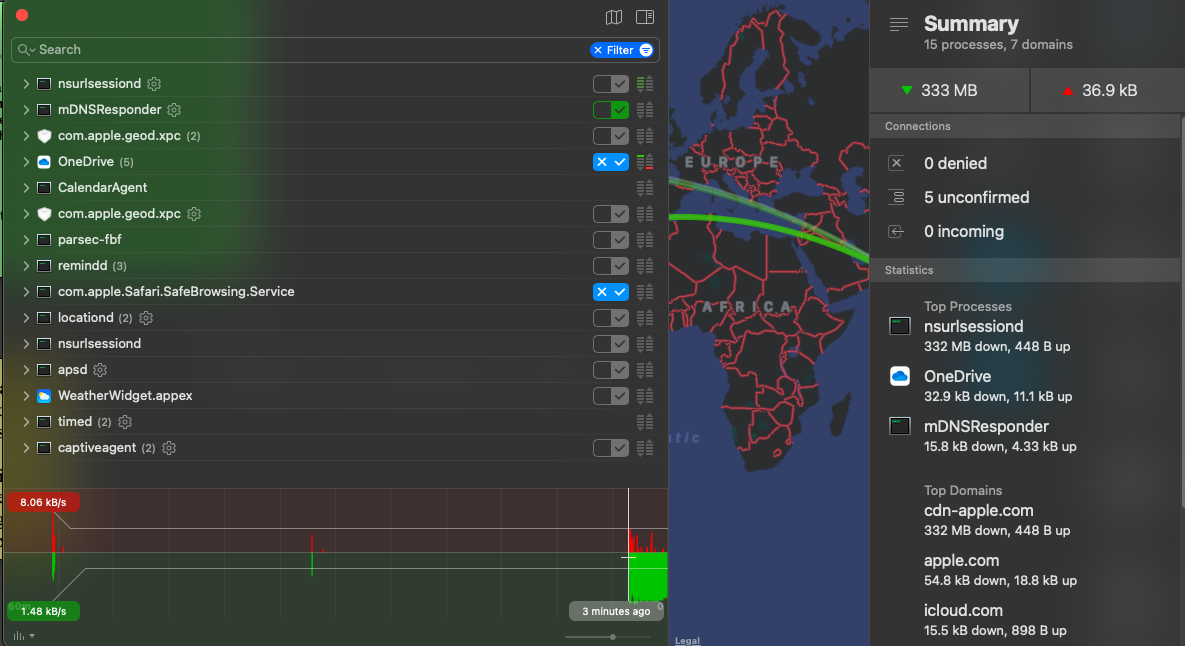This screenshot has width=1185, height=646.
Task: Click the right panel vertical scrollbar
Action: pos(1181,311)
